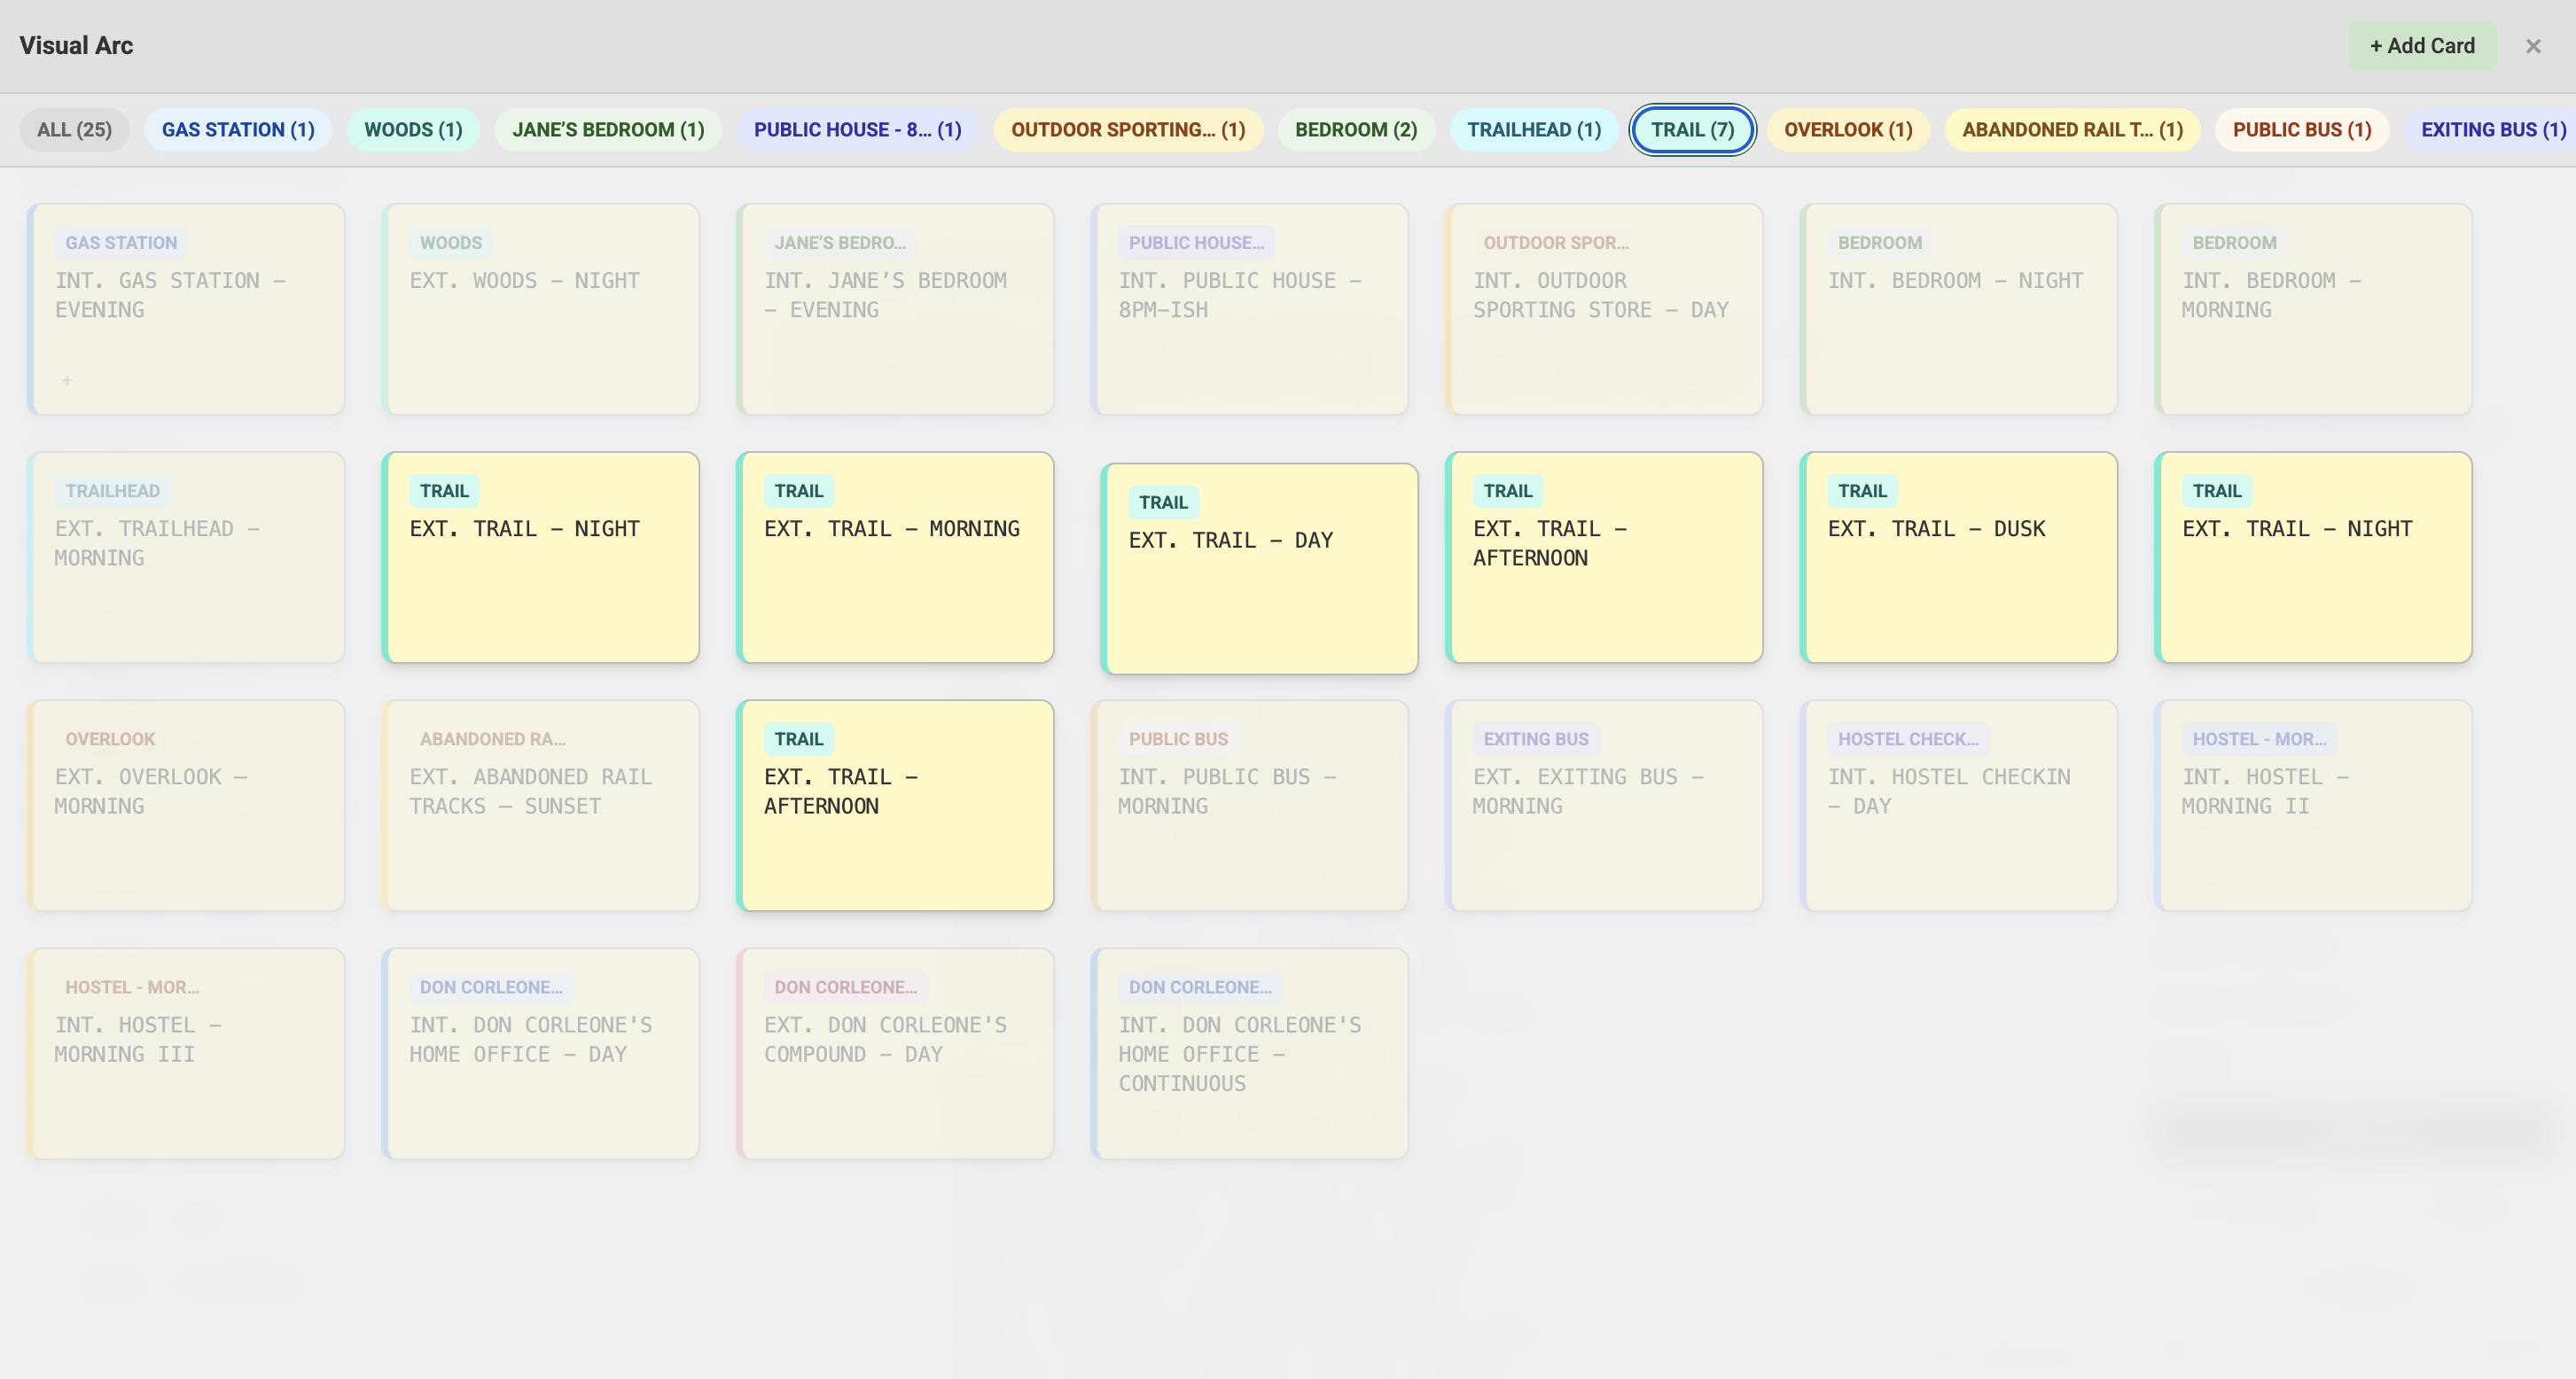Viewport: 2576px width, 1379px height.
Task: Close the Visual Arc panel
Action: 2532,46
